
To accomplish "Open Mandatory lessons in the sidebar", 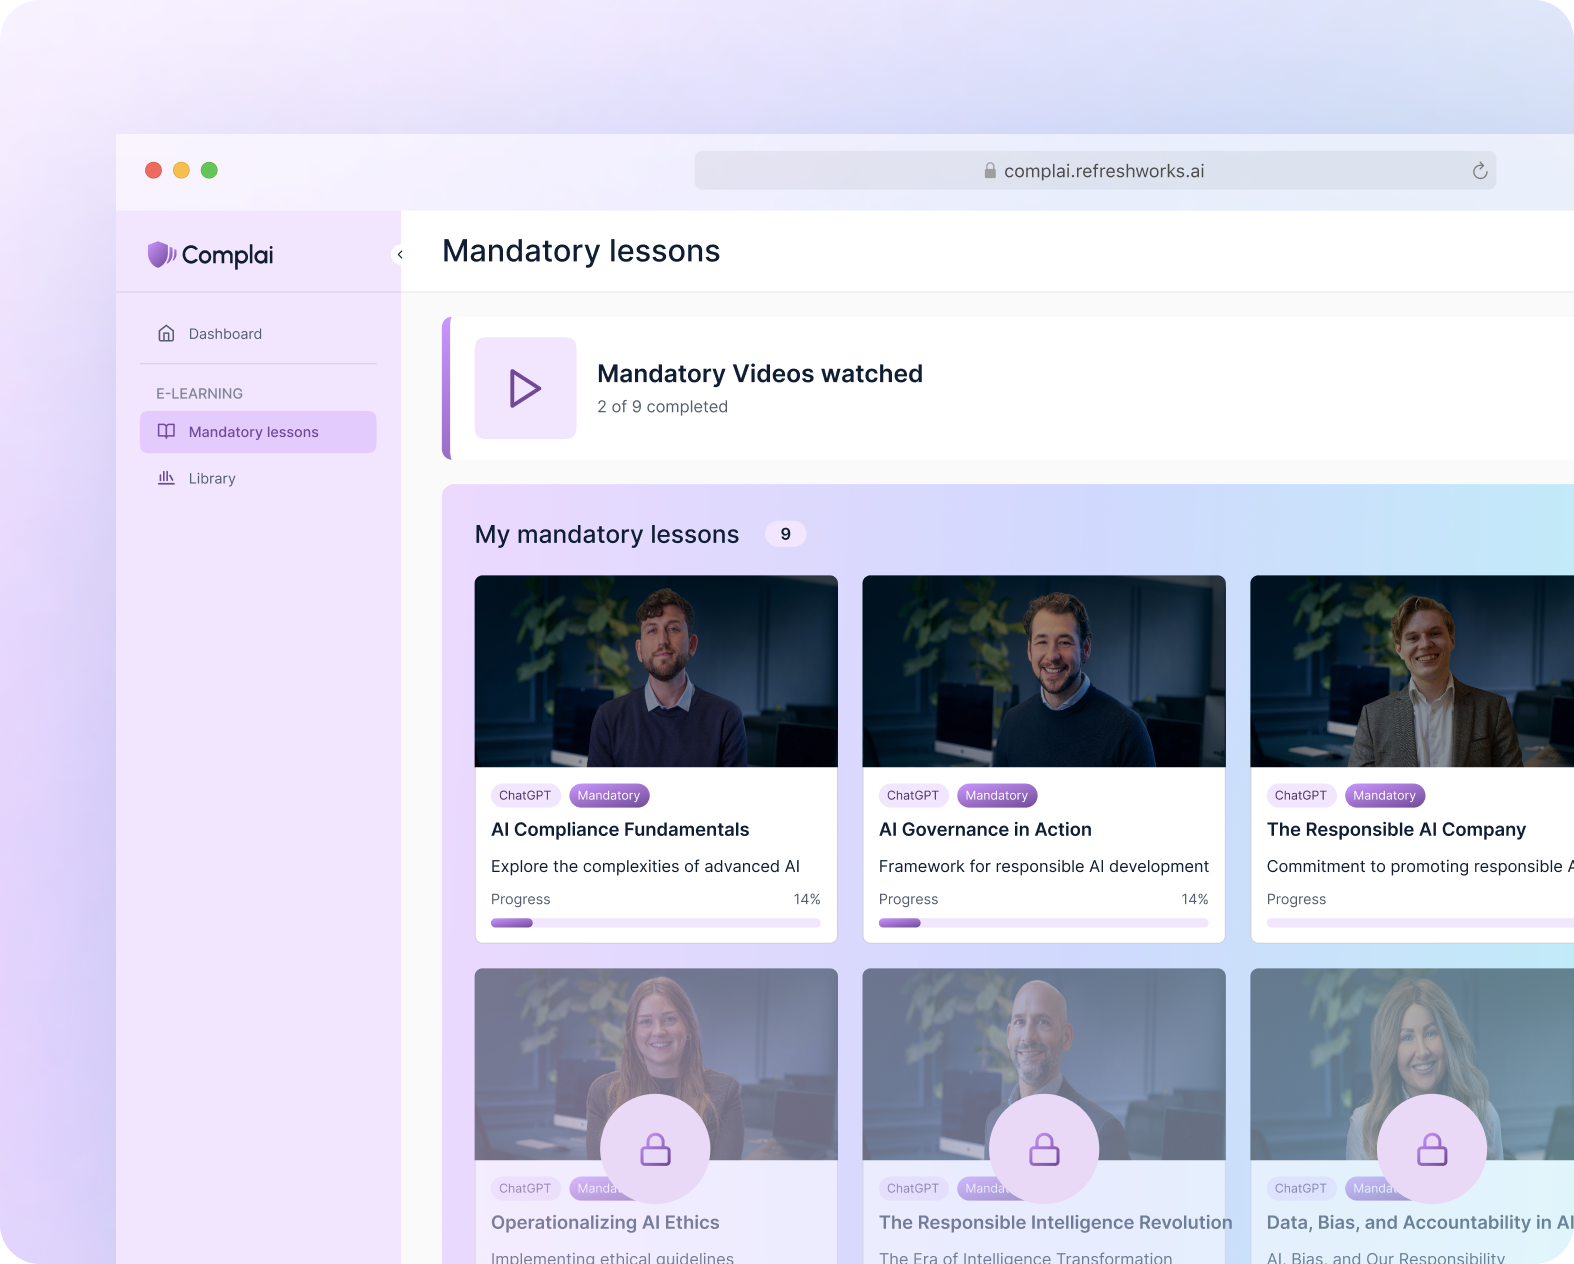I will 253,432.
